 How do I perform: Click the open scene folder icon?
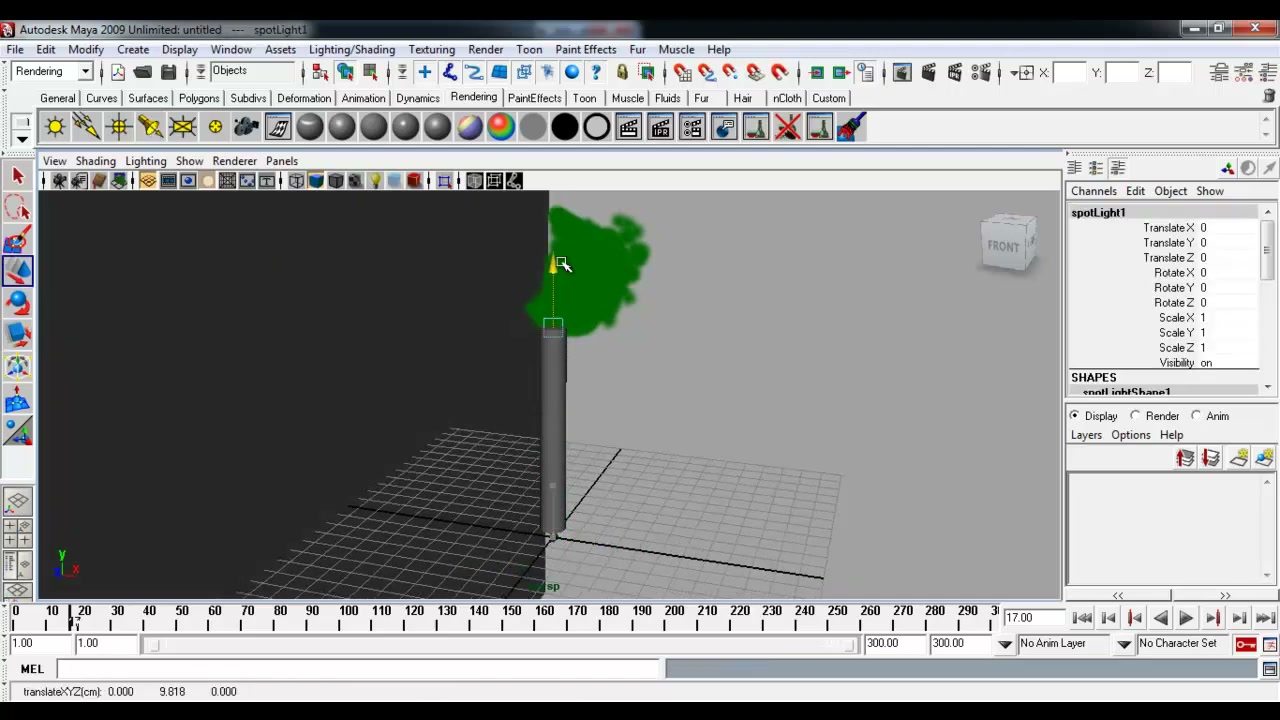(x=143, y=72)
